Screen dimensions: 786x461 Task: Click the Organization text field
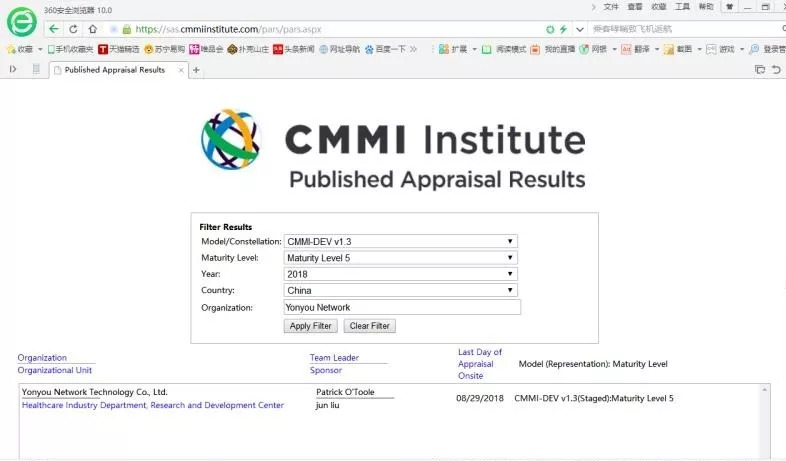tap(402, 307)
